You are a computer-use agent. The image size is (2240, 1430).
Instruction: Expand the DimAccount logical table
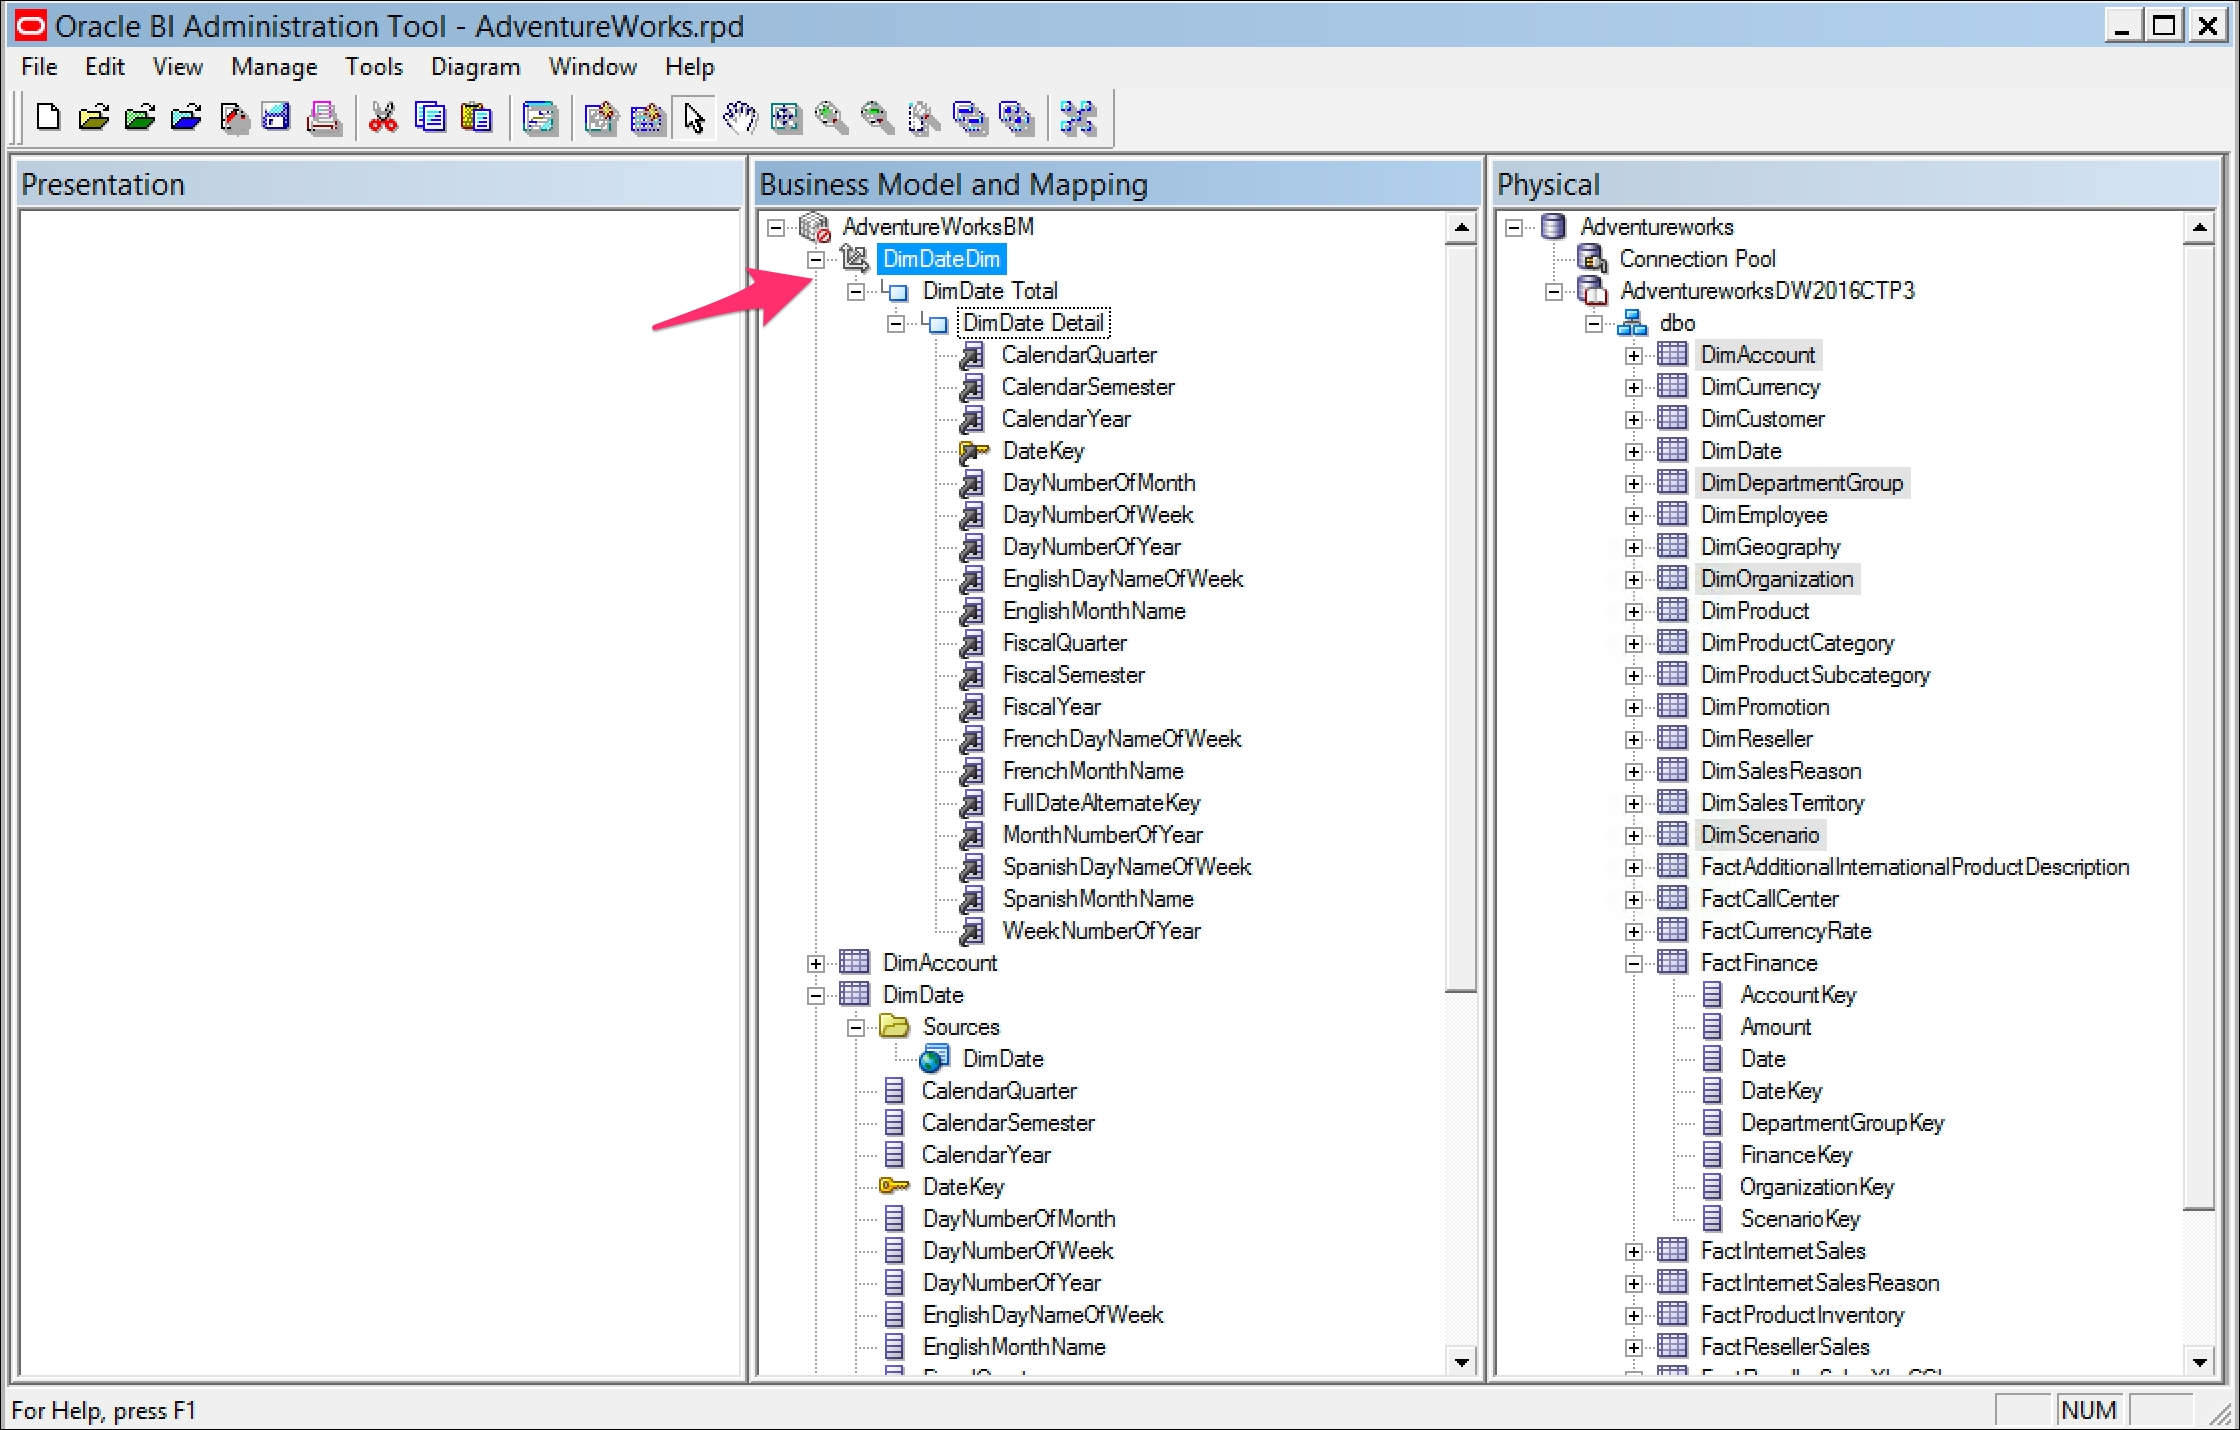pyautogui.click(x=816, y=964)
